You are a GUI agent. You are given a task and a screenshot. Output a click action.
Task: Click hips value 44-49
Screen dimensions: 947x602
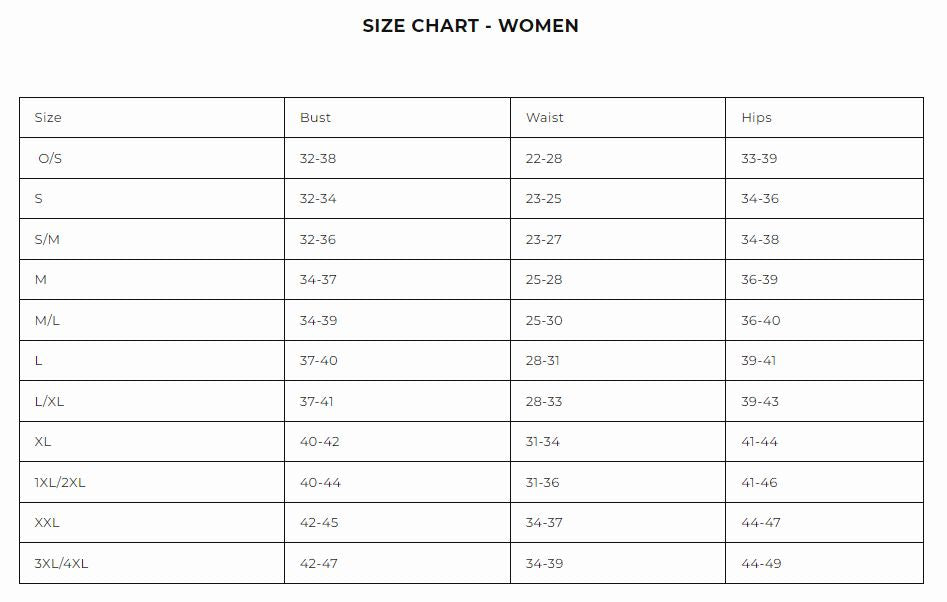tap(760, 564)
